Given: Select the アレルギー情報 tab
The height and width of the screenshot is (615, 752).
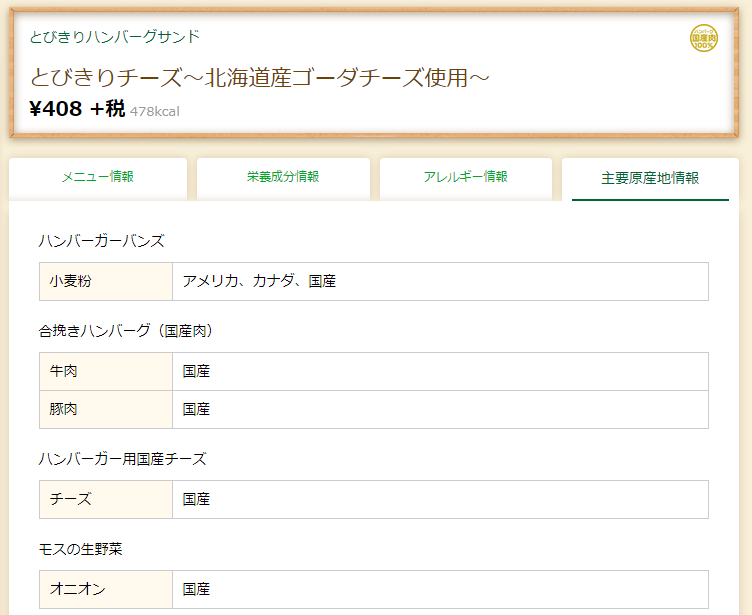Looking at the screenshot, I should [x=465, y=177].
